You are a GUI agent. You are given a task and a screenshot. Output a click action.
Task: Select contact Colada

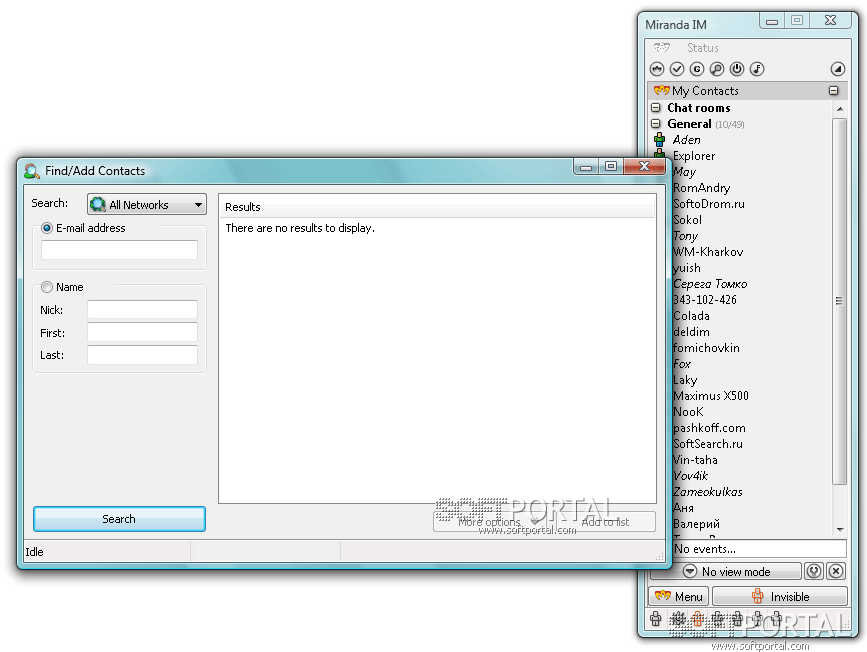click(691, 316)
